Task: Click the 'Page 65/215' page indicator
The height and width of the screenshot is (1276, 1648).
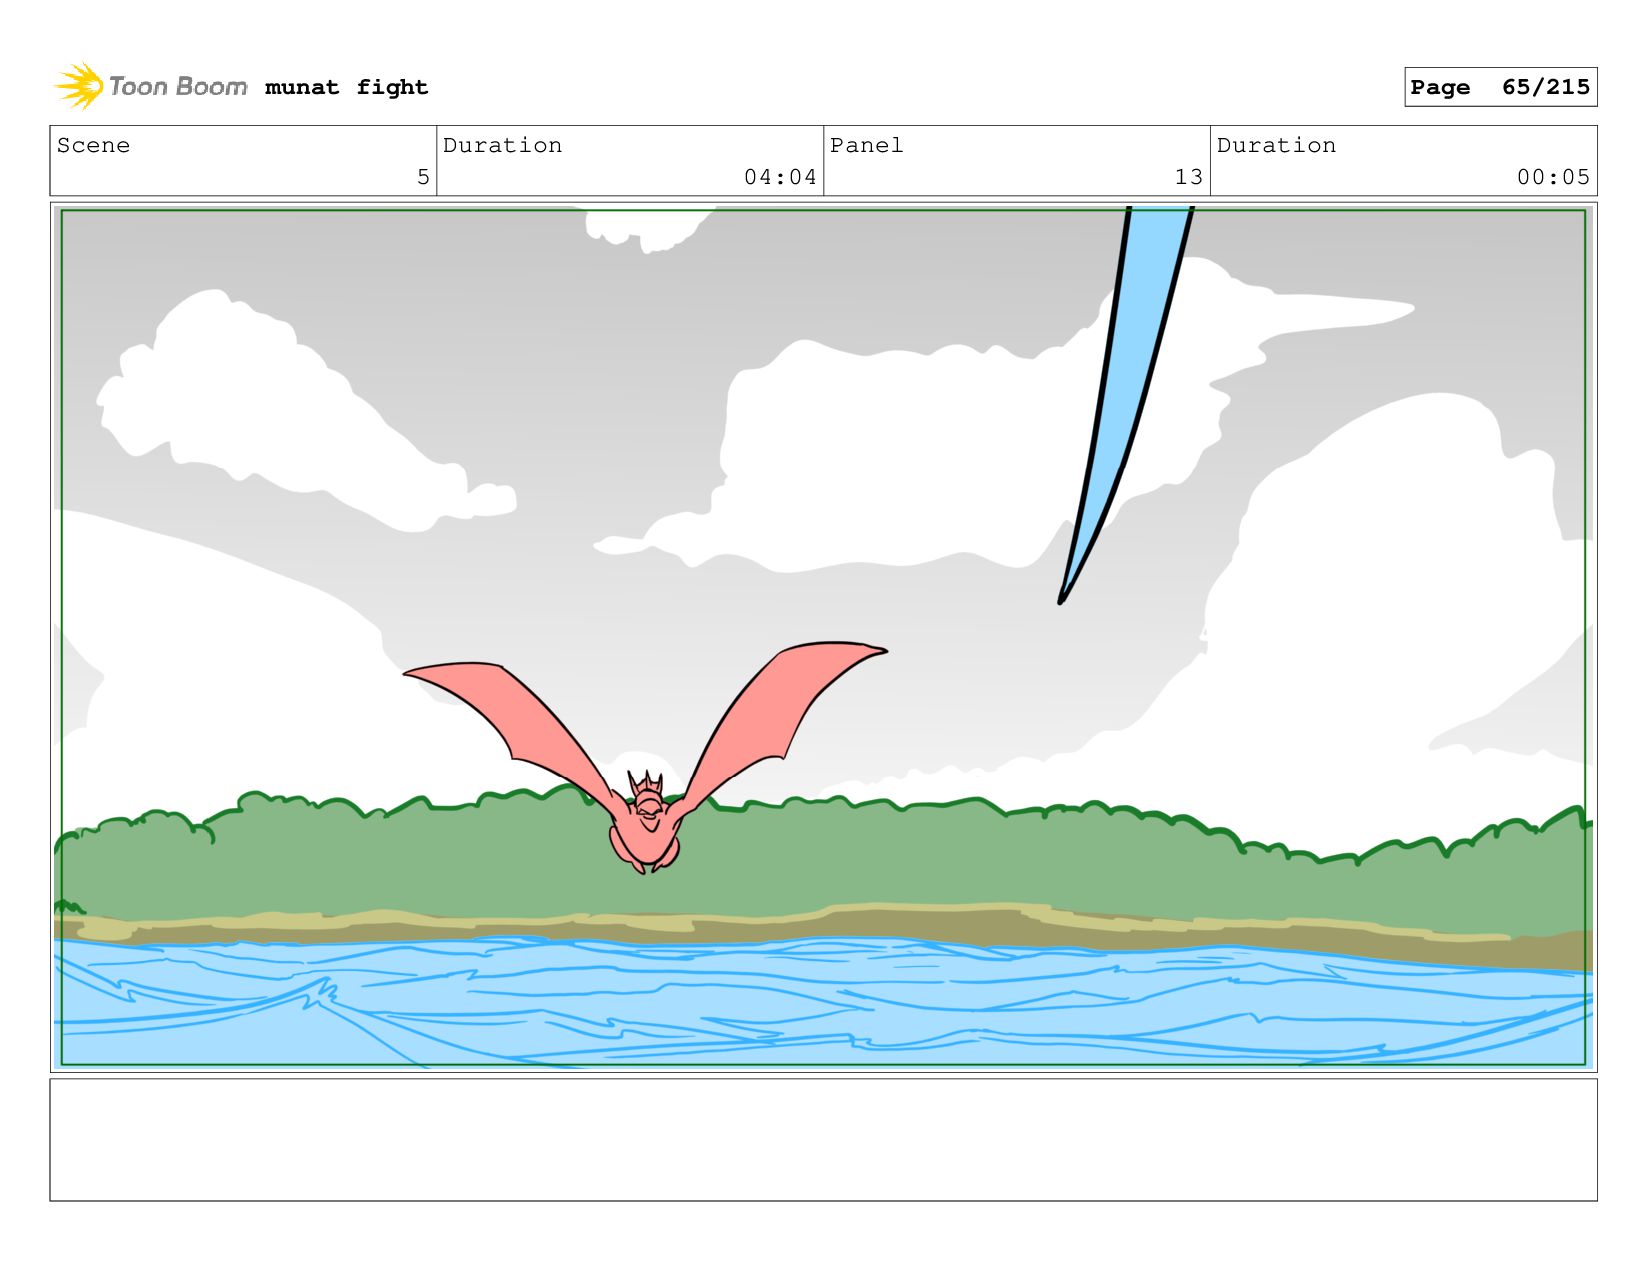Action: (1500, 87)
